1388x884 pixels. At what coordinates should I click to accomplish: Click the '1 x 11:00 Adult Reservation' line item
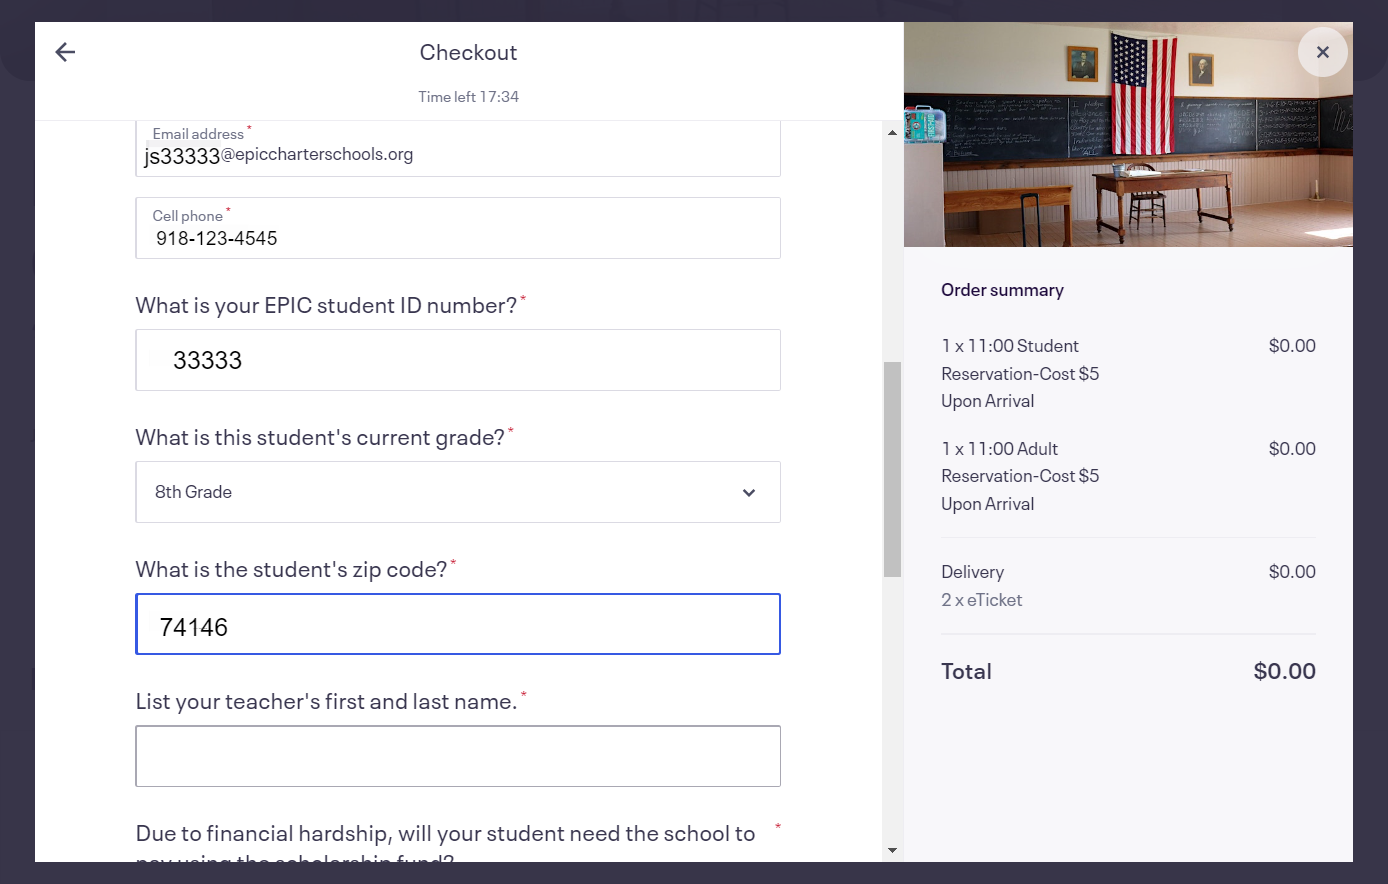1020,476
